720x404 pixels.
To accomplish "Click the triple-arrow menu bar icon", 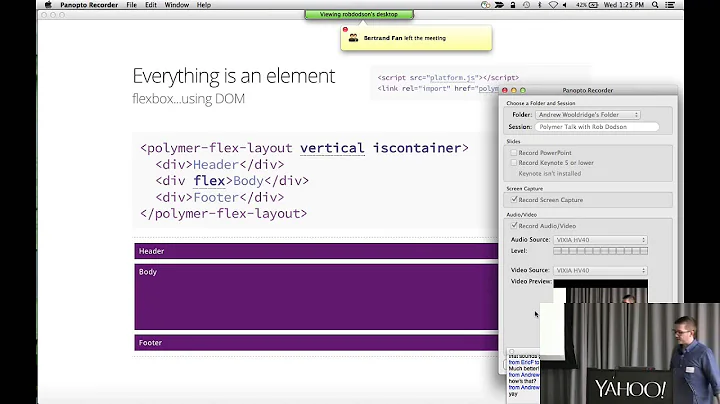I will point(499,5).
